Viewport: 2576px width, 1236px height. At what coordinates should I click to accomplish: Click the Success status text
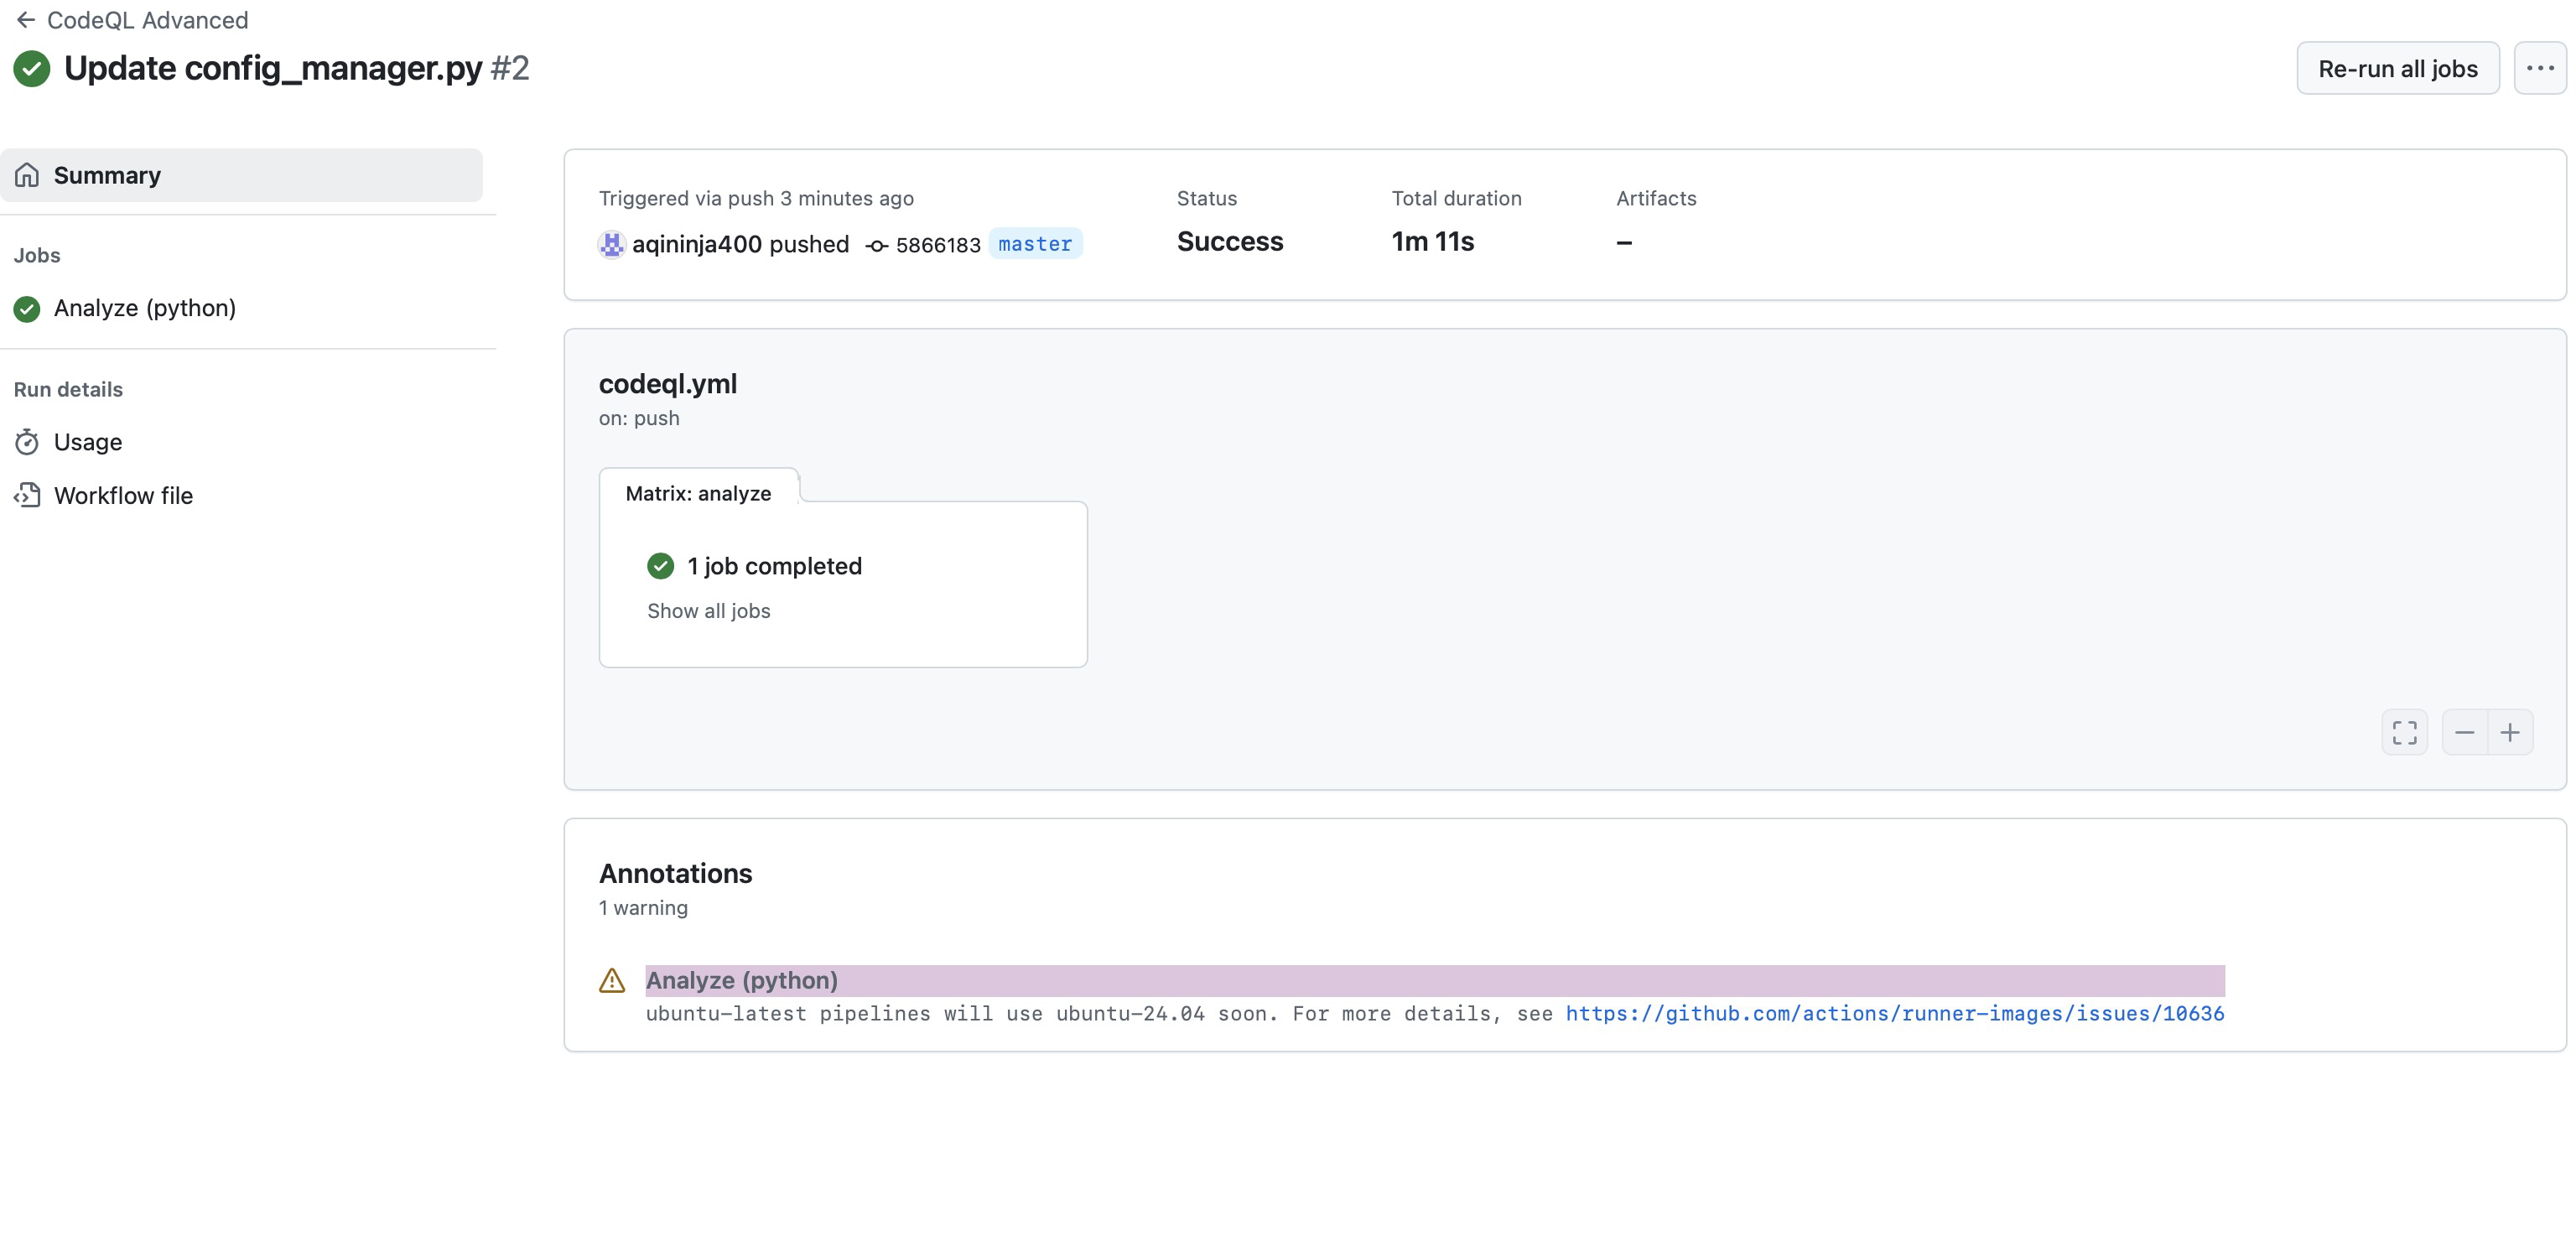[x=1229, y=241]
